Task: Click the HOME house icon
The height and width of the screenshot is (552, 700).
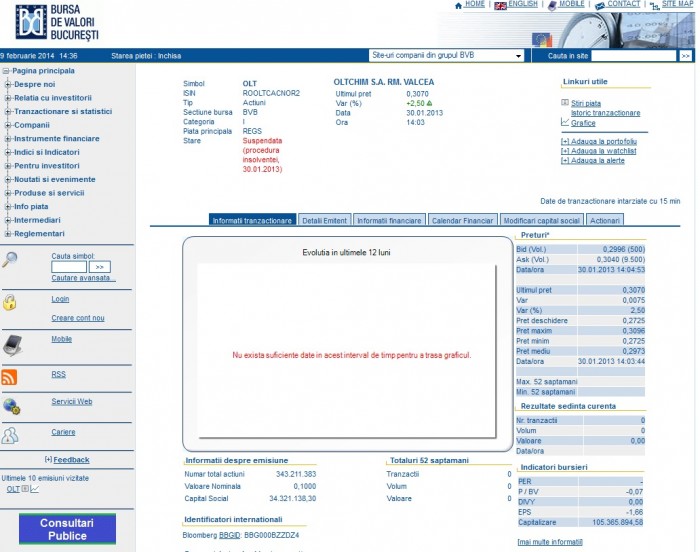Action: tap(458, 5)
